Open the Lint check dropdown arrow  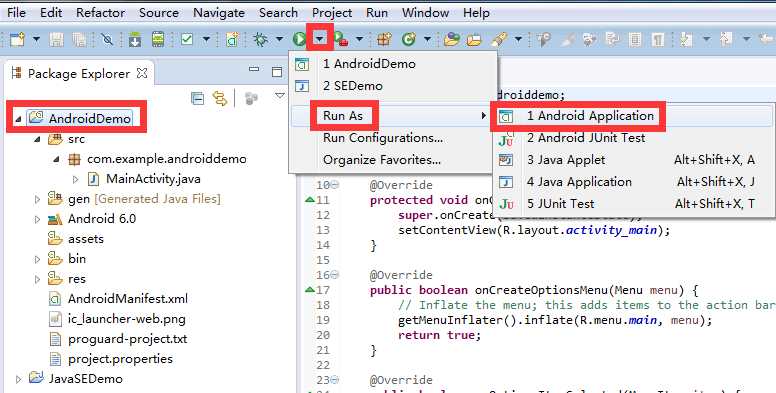206,39
